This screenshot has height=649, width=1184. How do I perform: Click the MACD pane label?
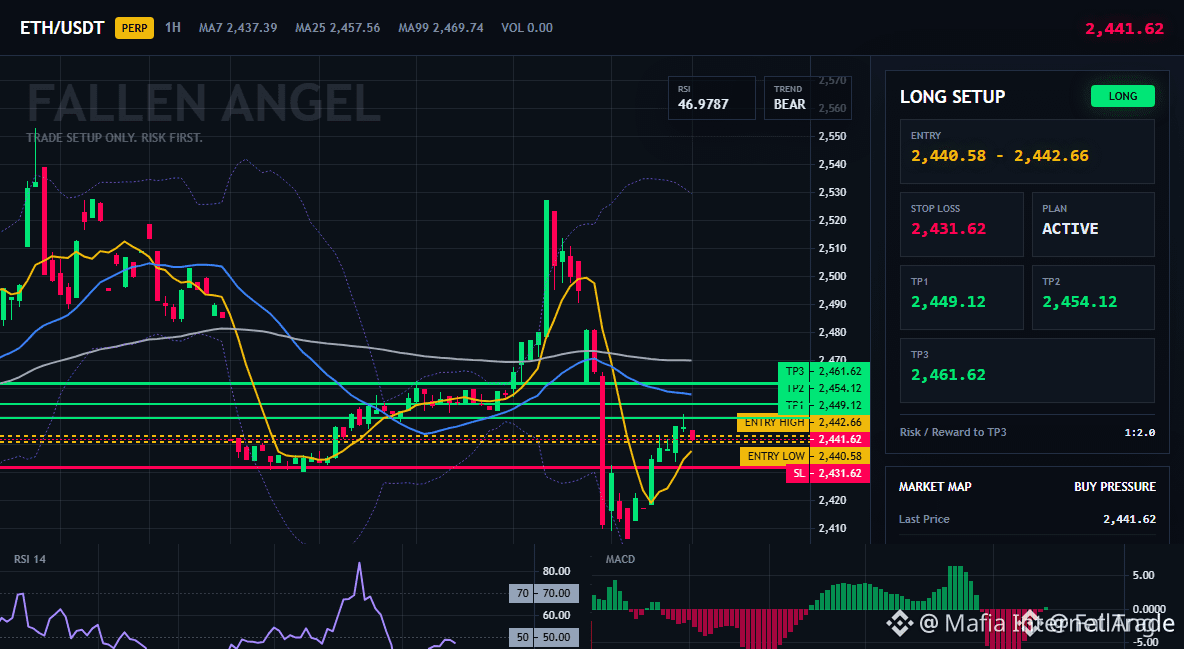click(x=620, y=559)
